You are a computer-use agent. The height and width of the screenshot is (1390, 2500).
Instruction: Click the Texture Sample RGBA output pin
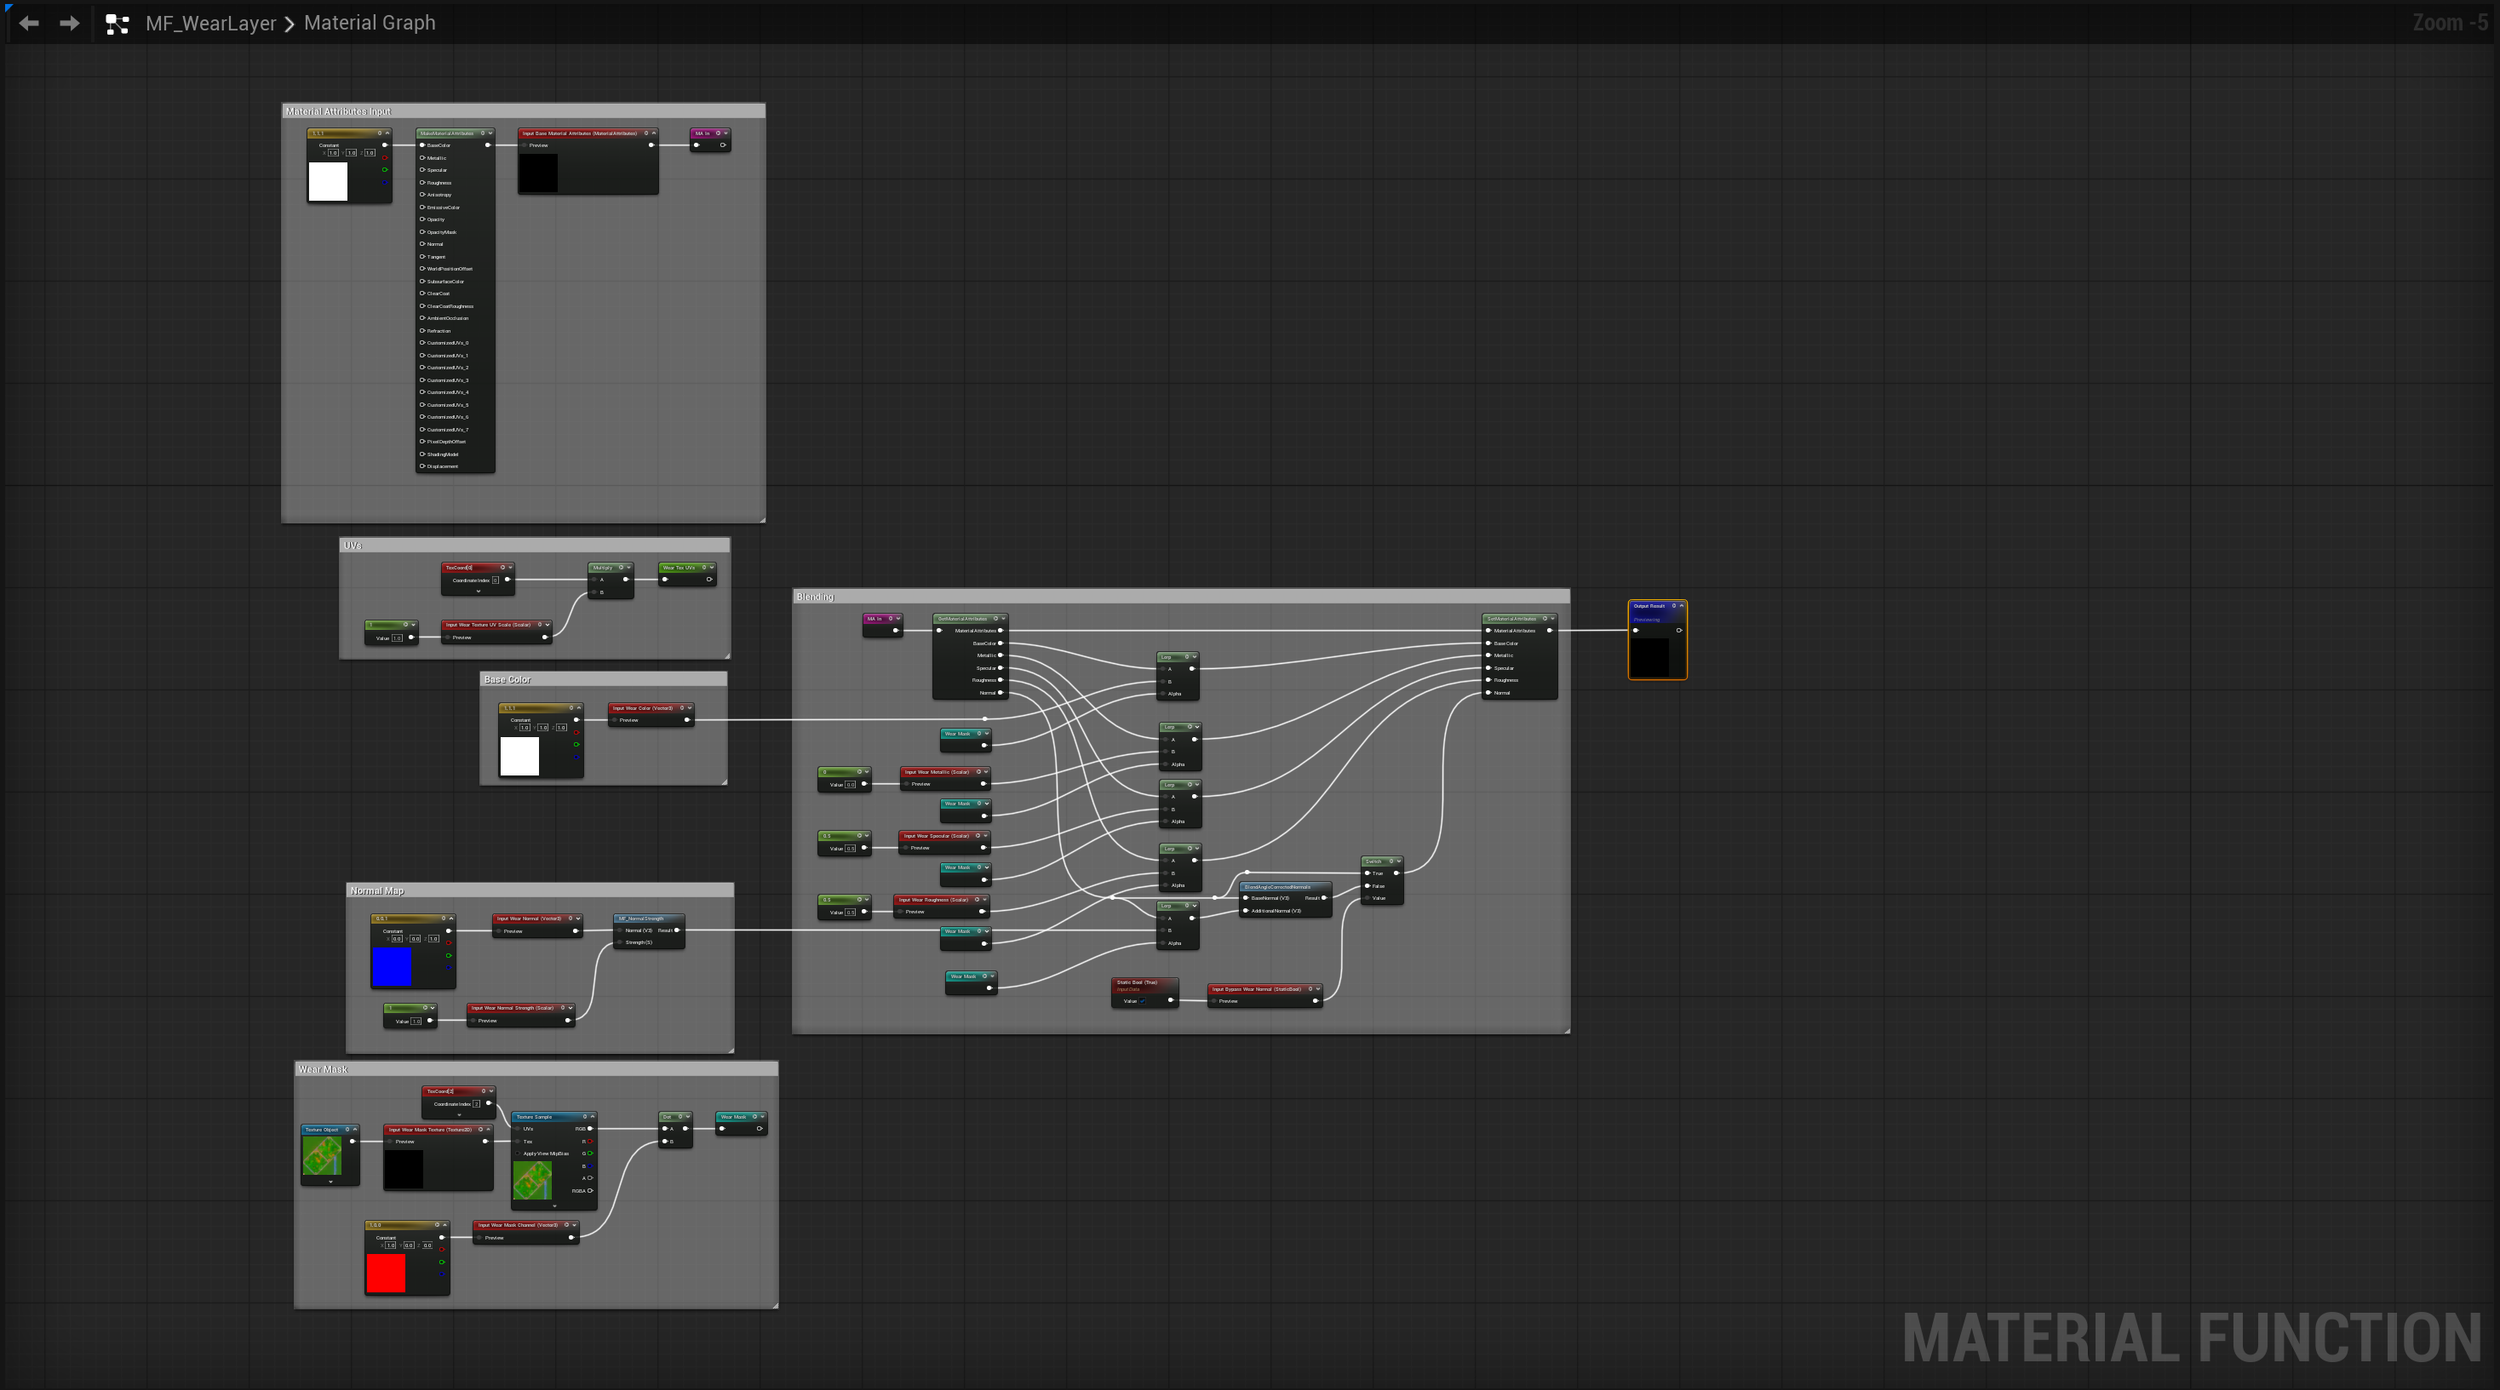point(590,1191)
